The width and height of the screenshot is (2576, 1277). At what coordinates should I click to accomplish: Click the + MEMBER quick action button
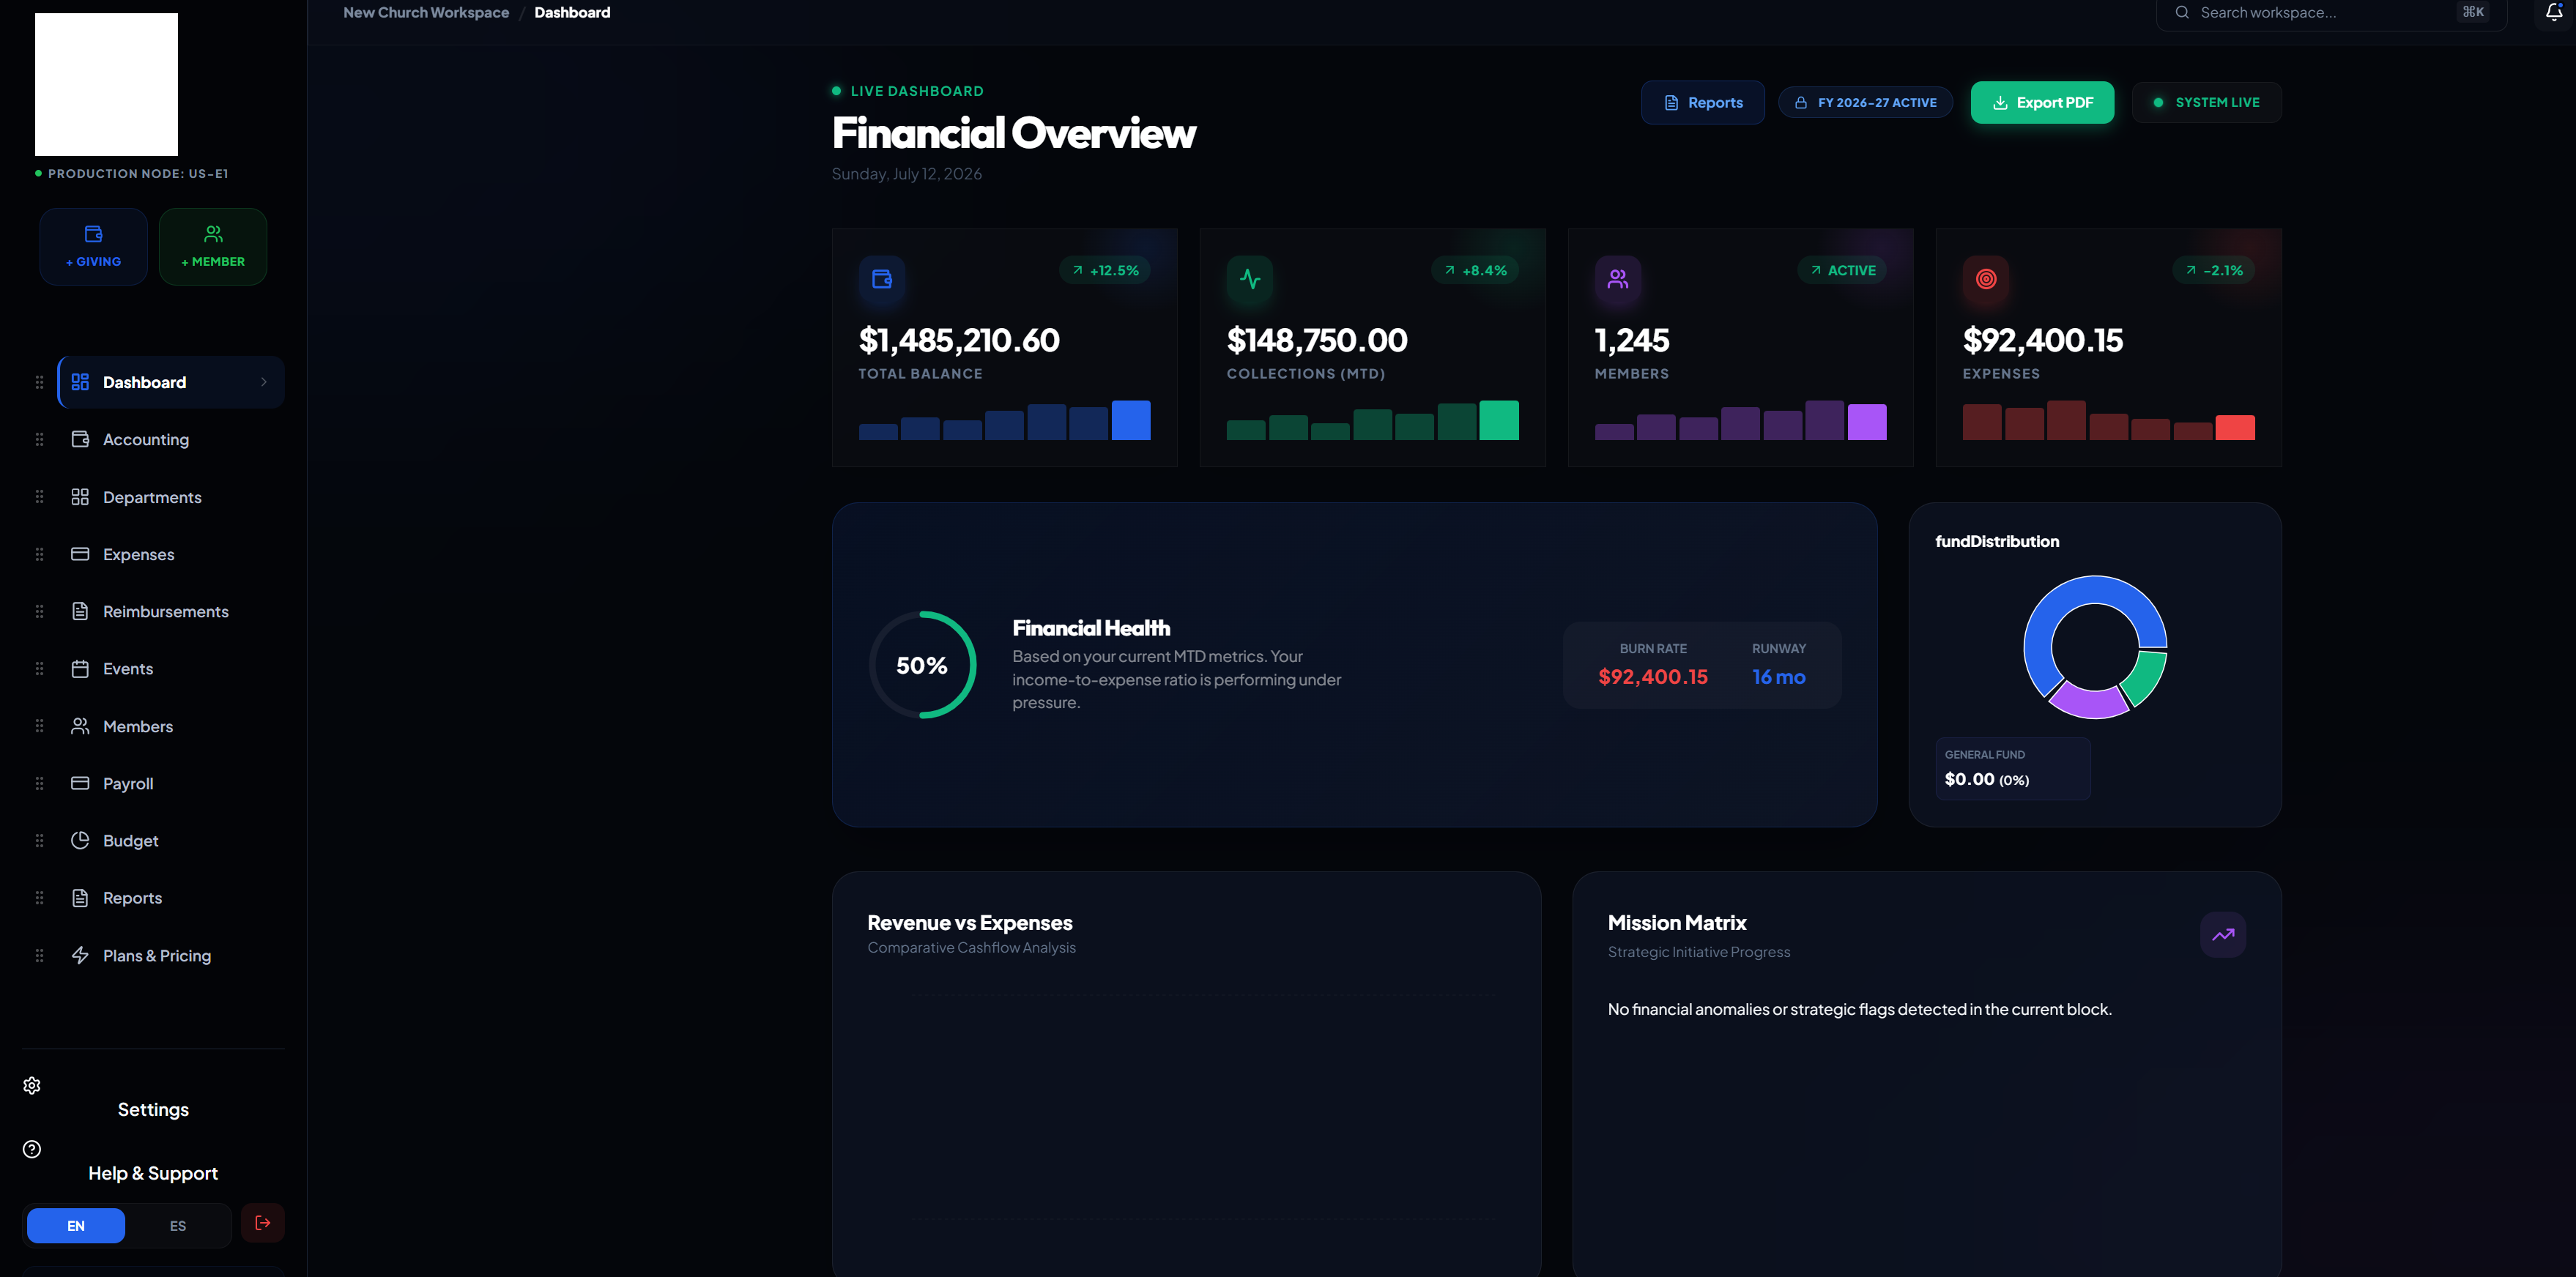pos(213,247)
